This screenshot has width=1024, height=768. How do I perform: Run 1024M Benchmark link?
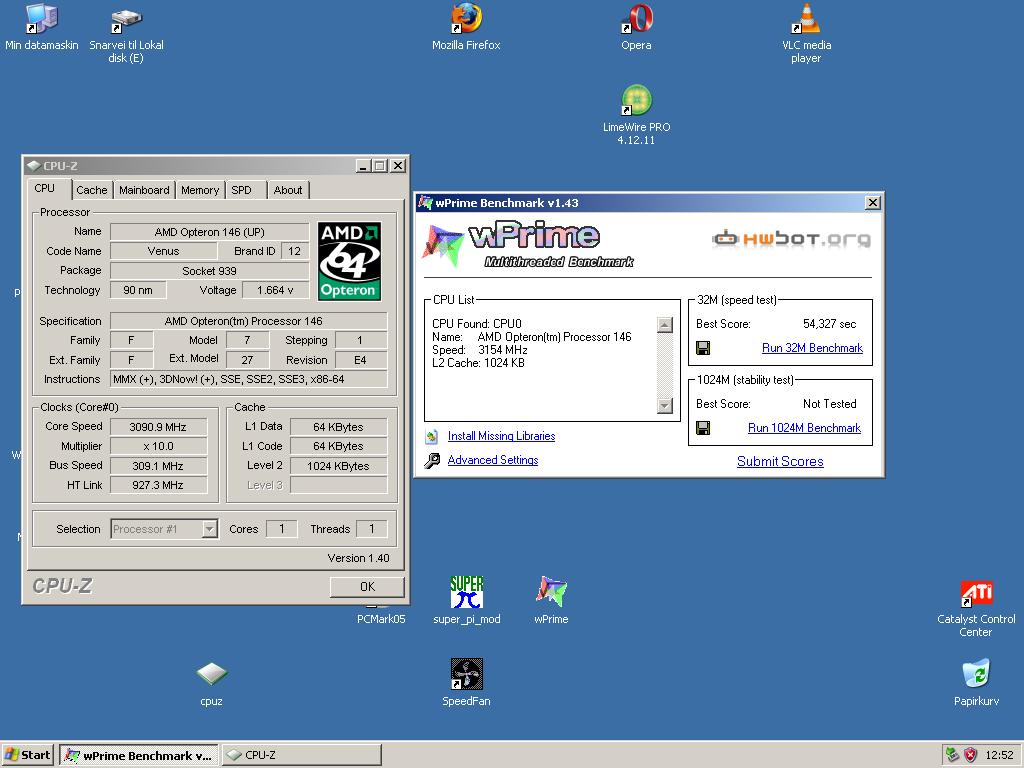coord(805,428)
